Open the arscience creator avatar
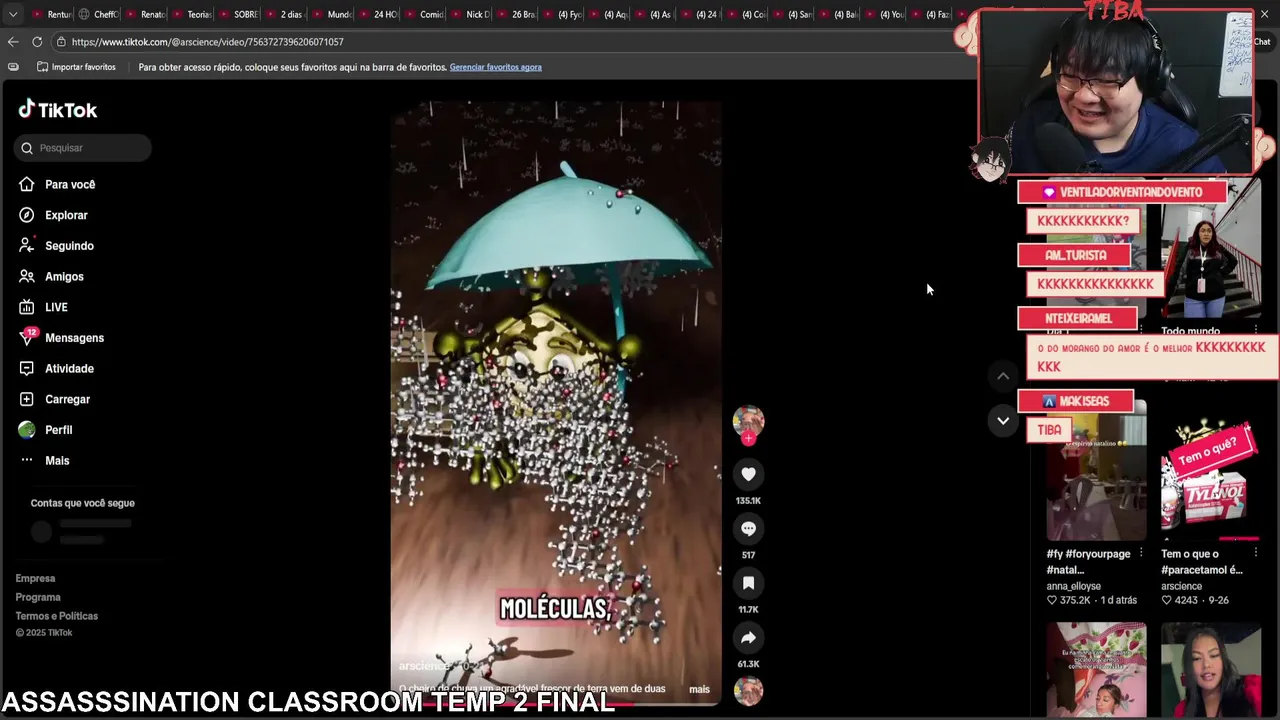Screen dimensions: 1280x720 pyautogui.click(x=748, y=421)
